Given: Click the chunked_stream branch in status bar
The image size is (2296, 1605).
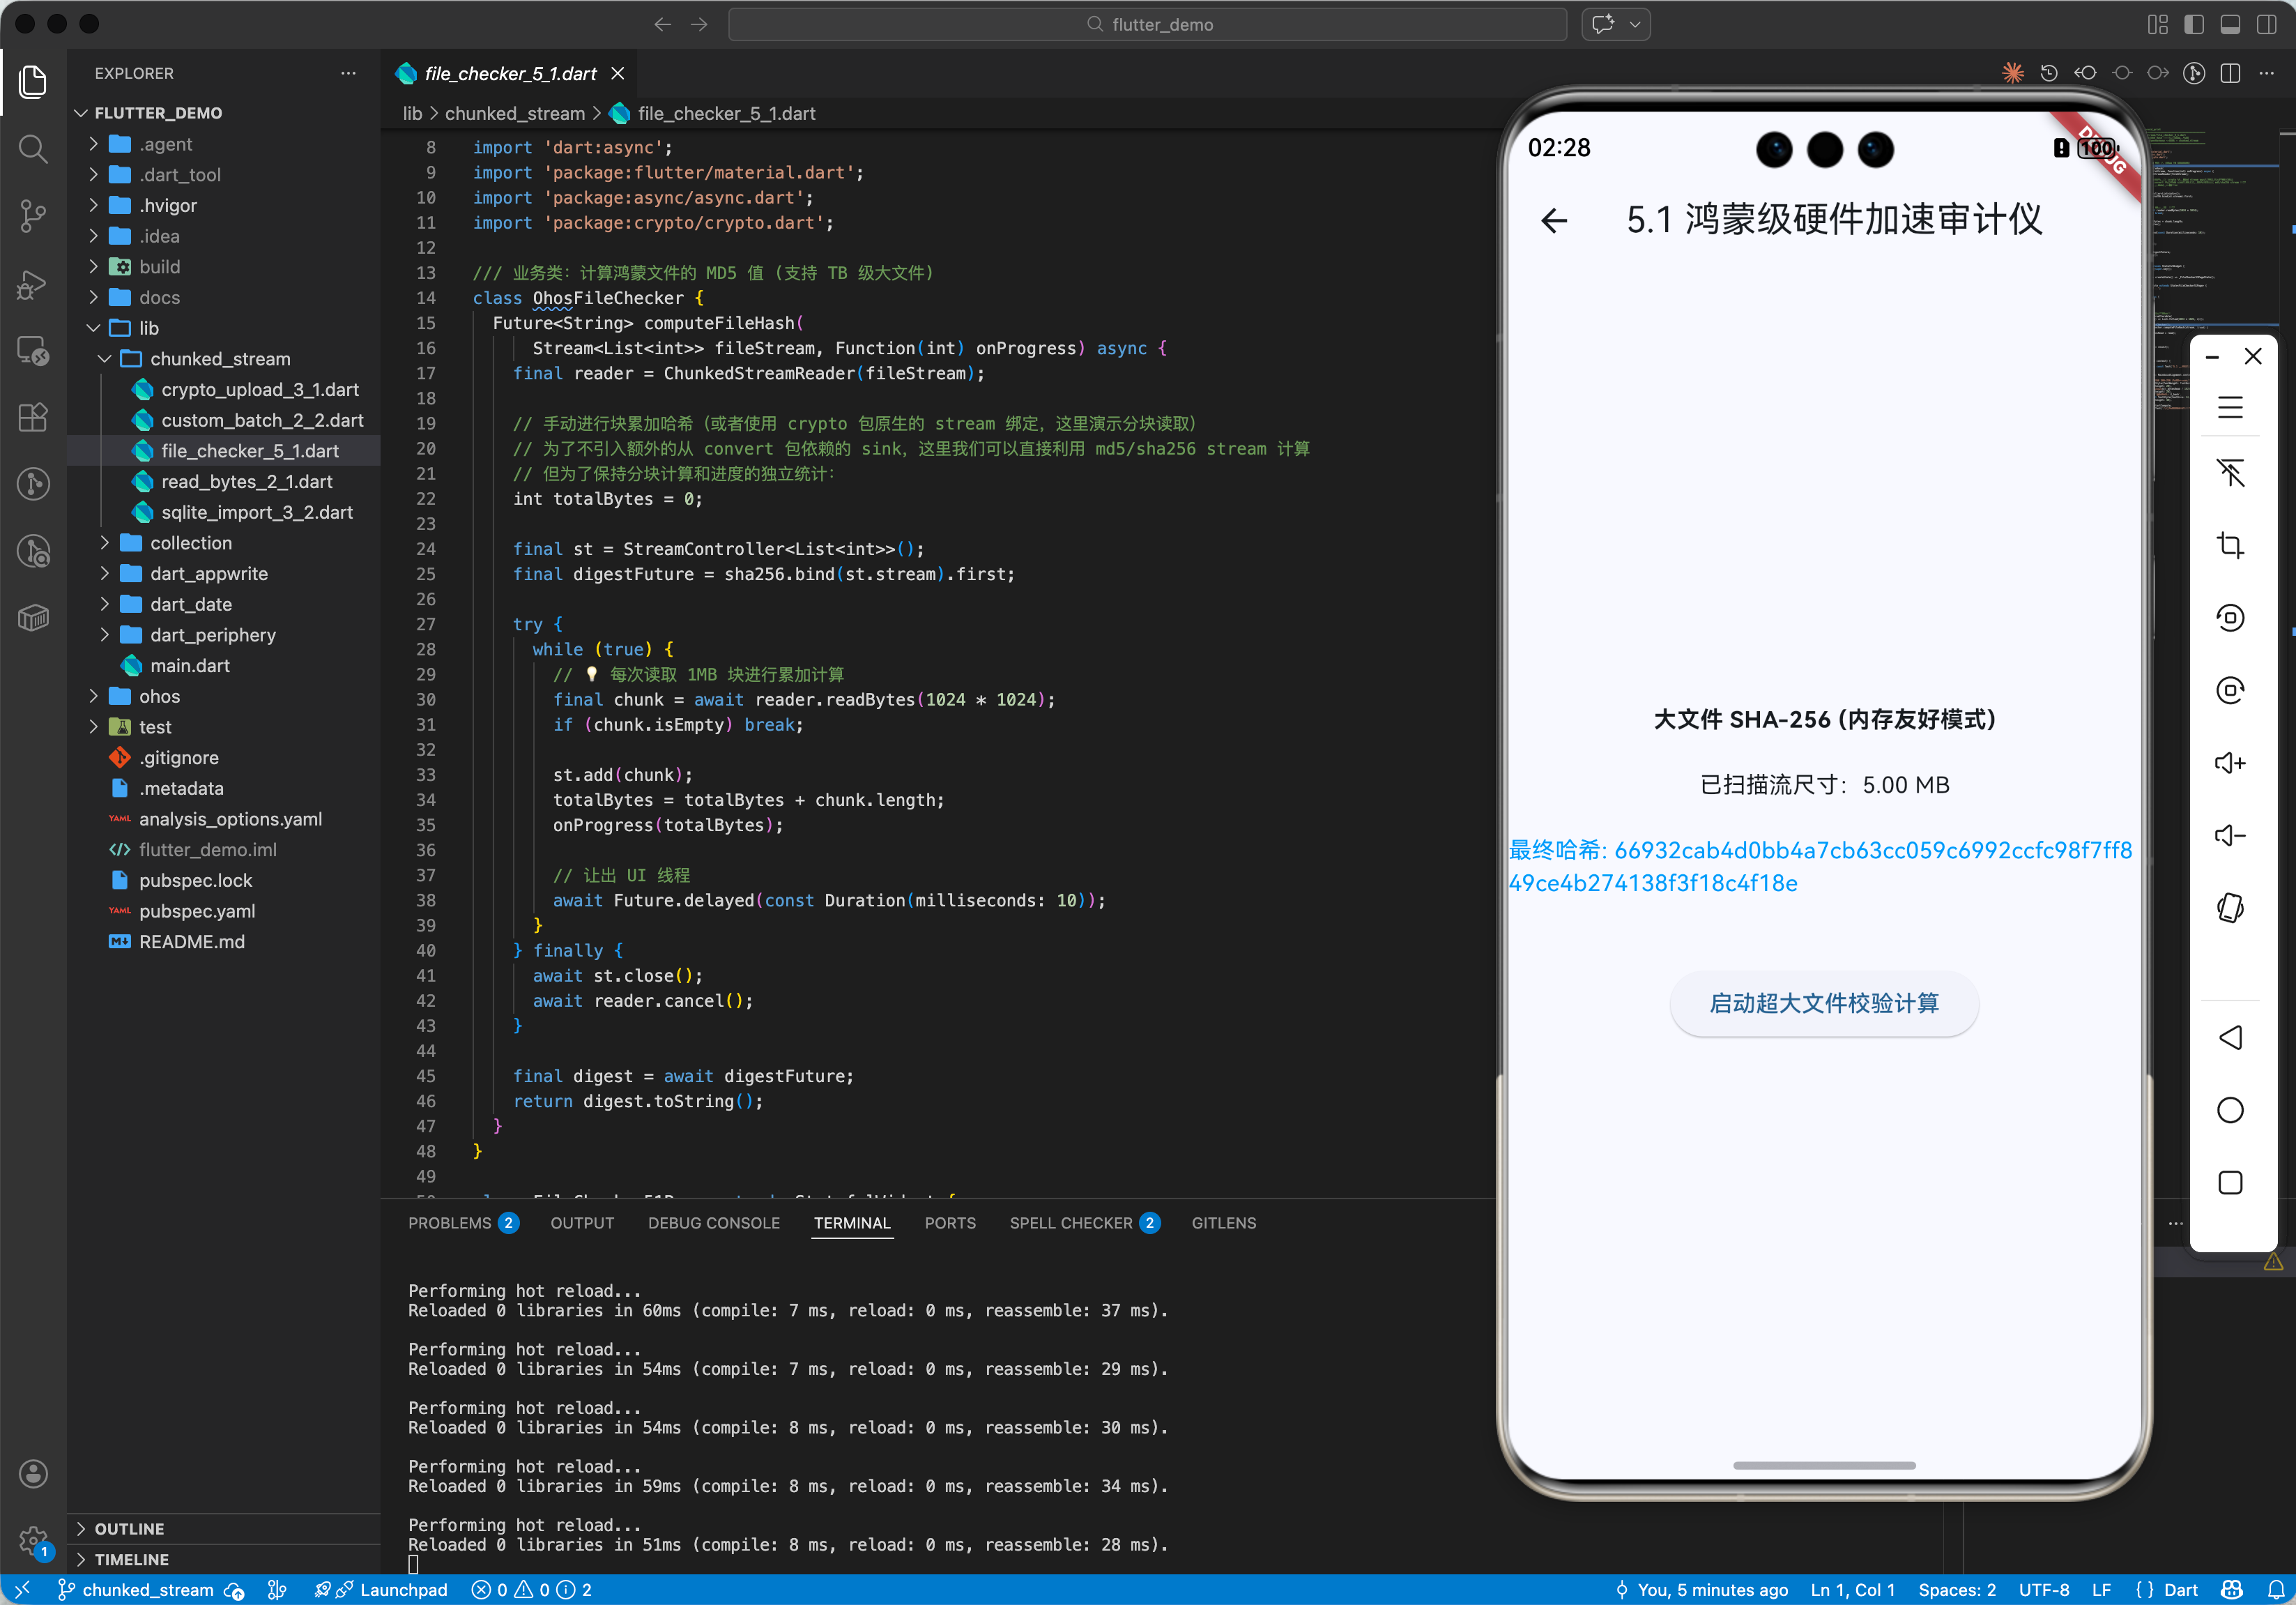Looking at the screenshot, I should pyautogui.click(x=147, y=1590).
